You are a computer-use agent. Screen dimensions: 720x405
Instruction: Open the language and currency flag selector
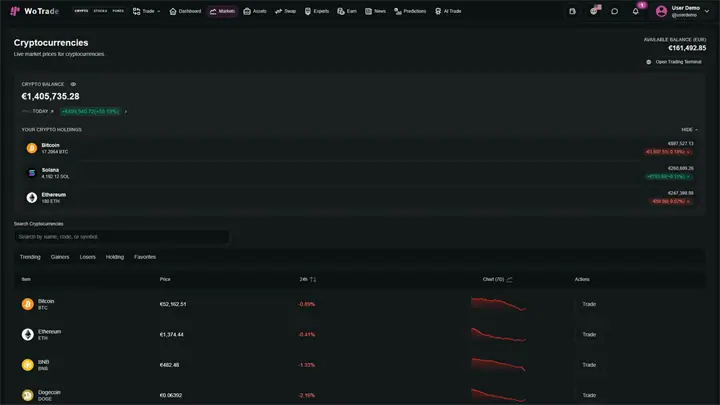coord(594,11)
